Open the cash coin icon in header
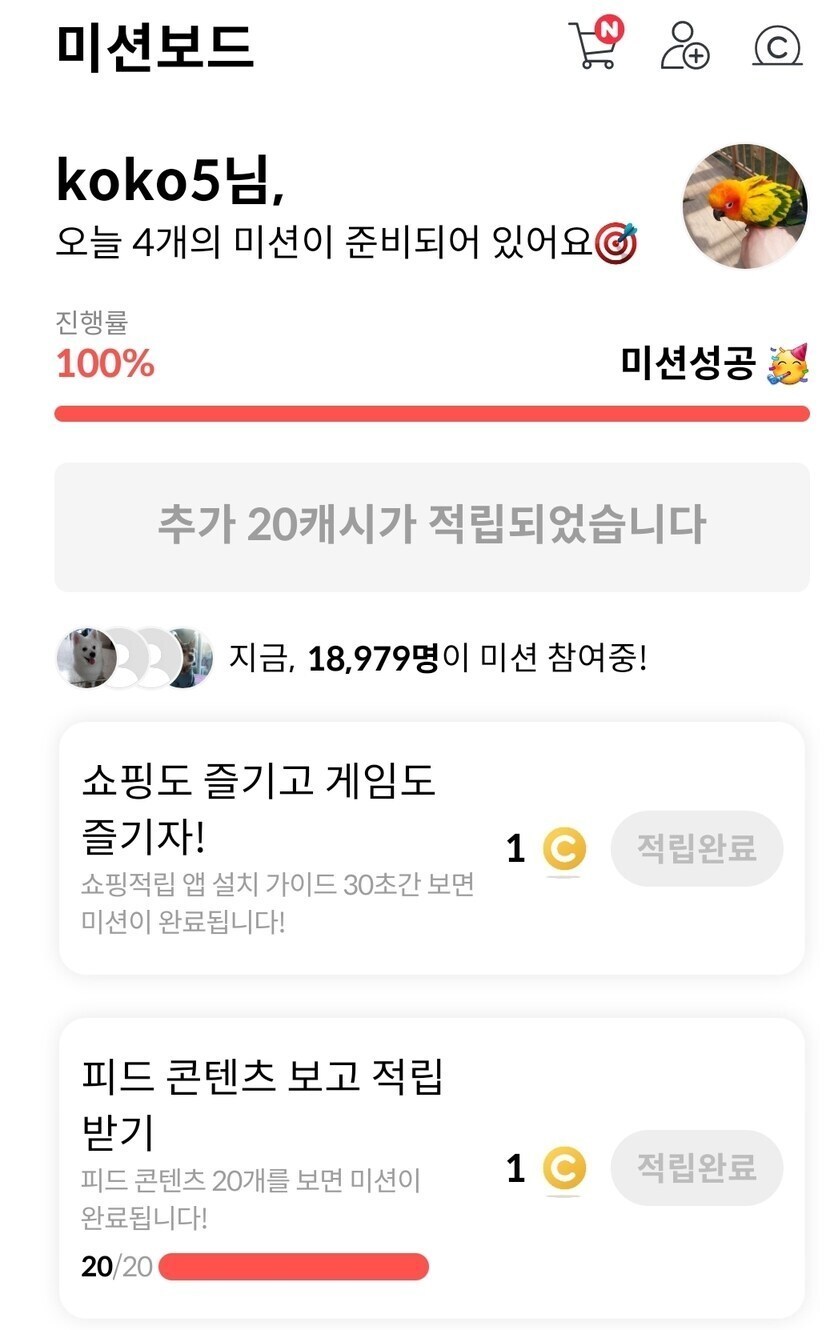The width and height of the screenshot is (830, 1330). [x=777, y=46]
